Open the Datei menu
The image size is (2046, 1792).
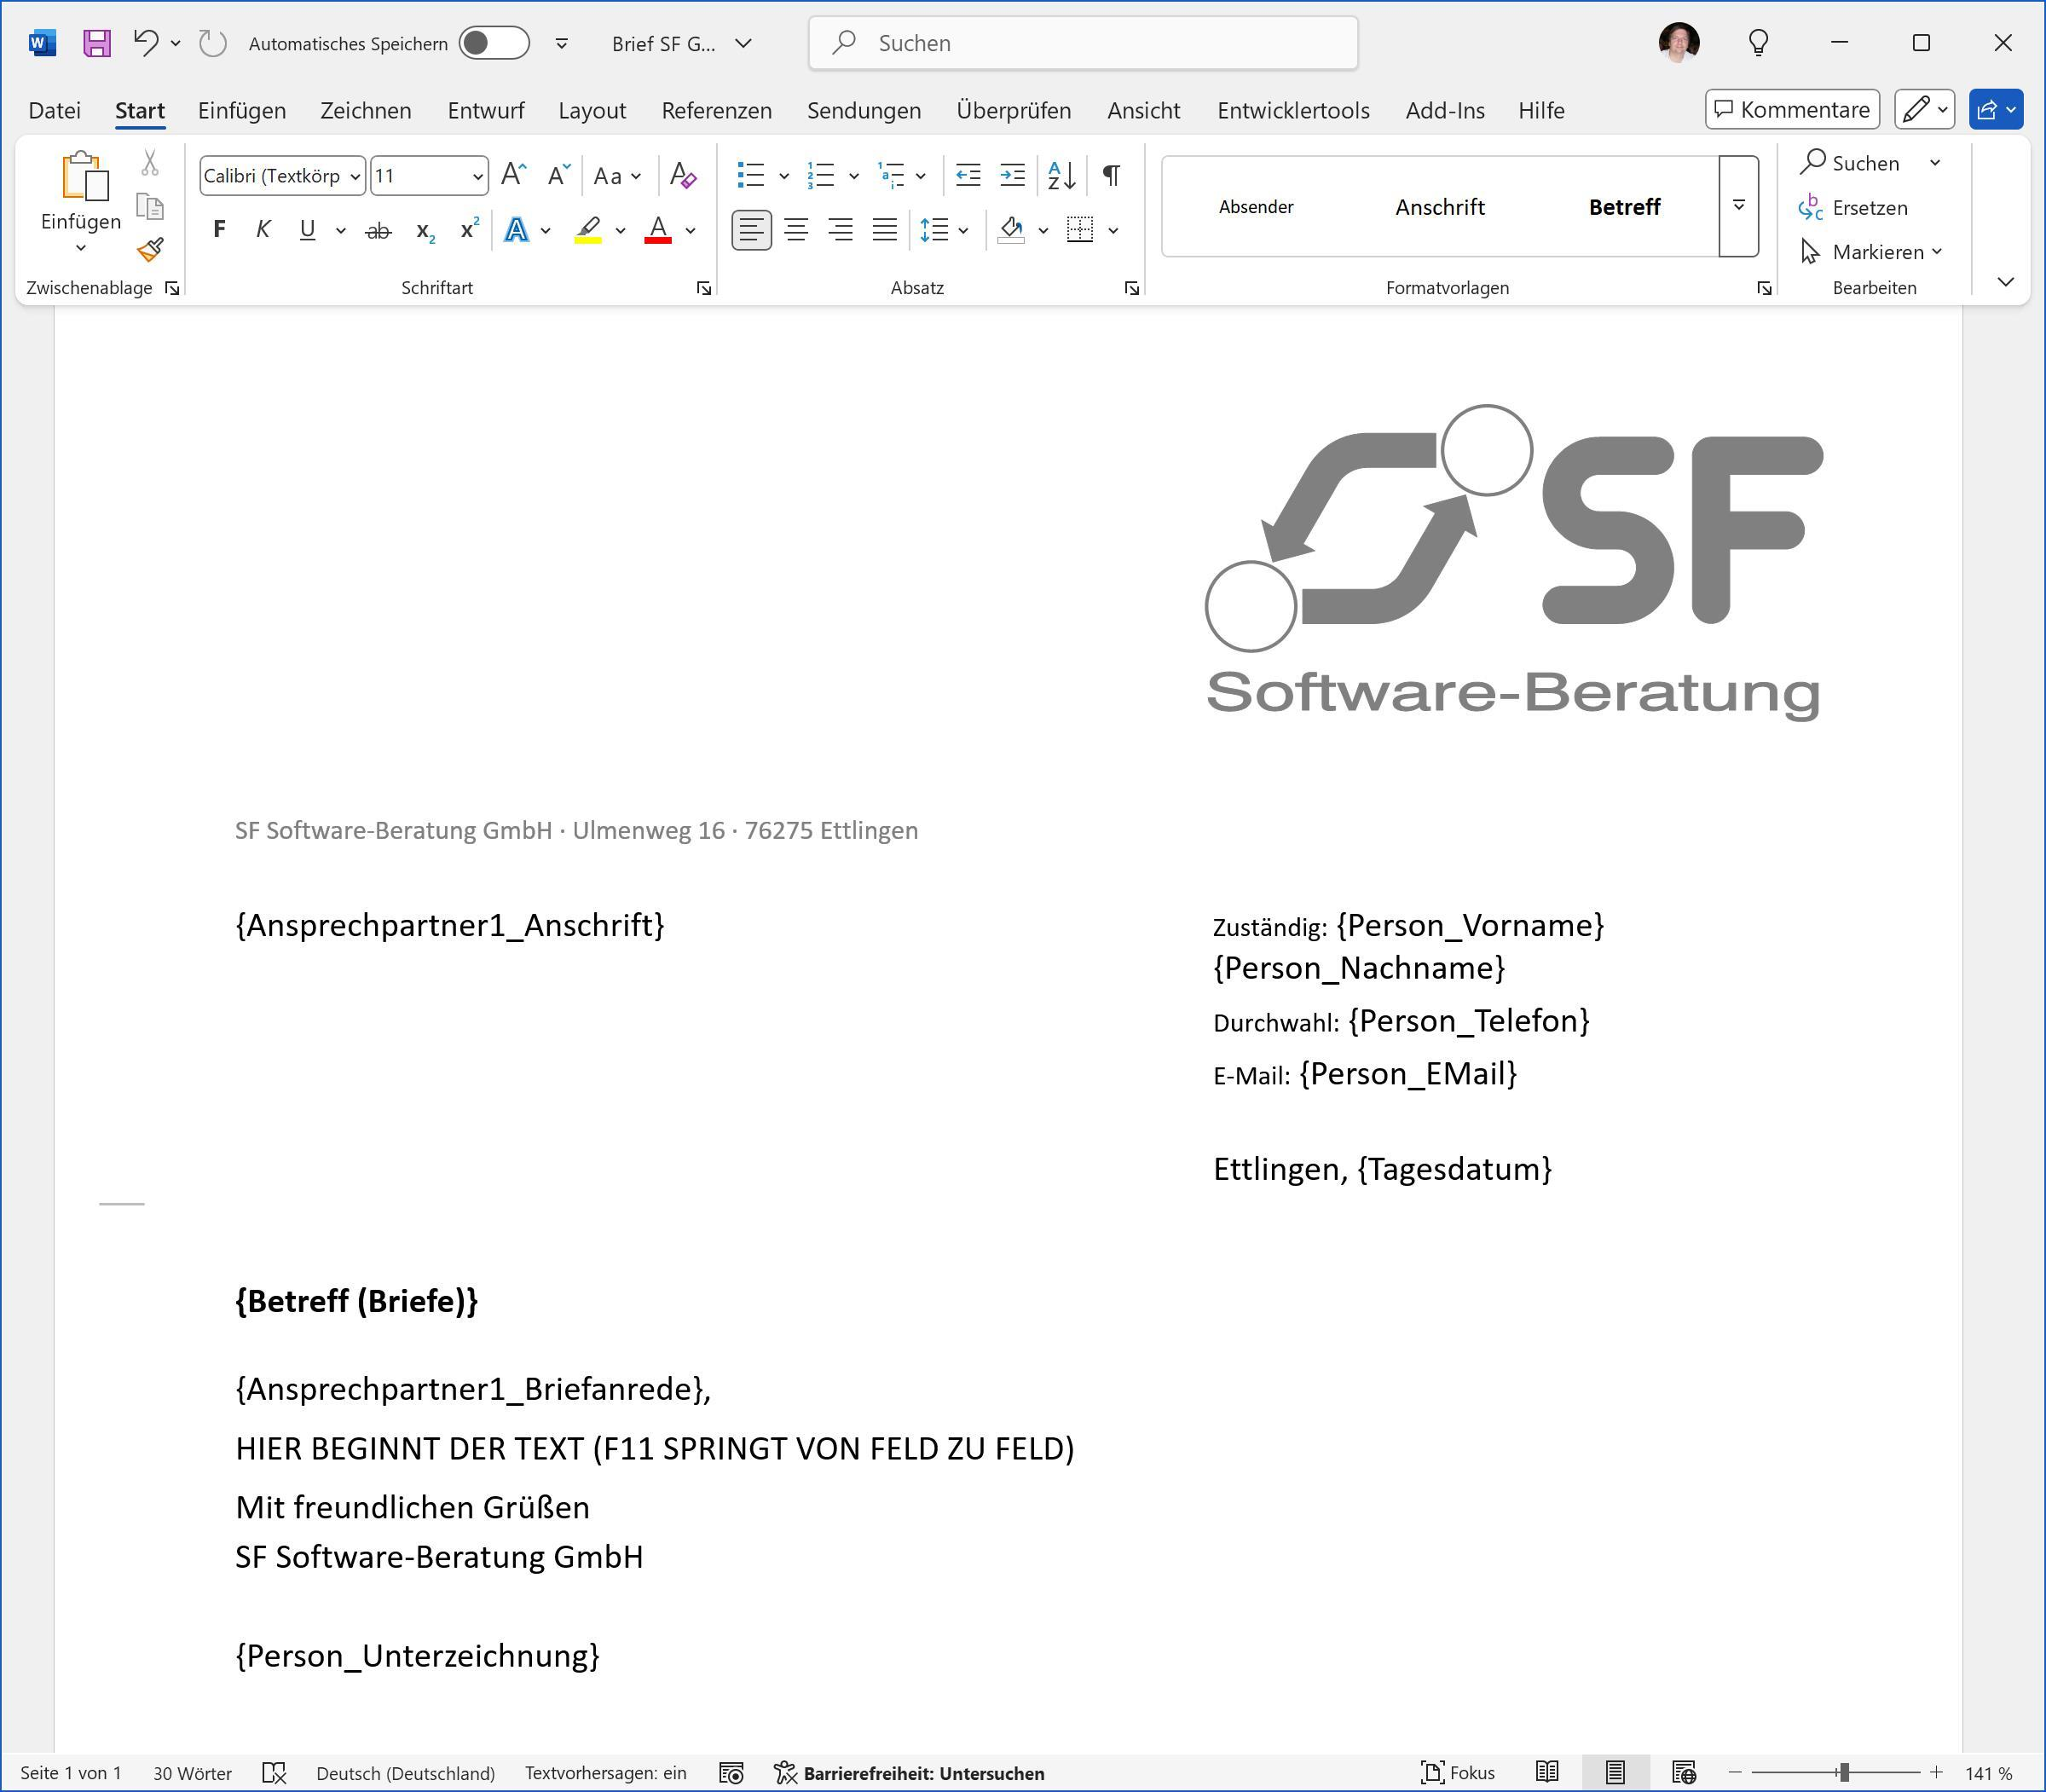pyautogui.click(x=54, y=110)
